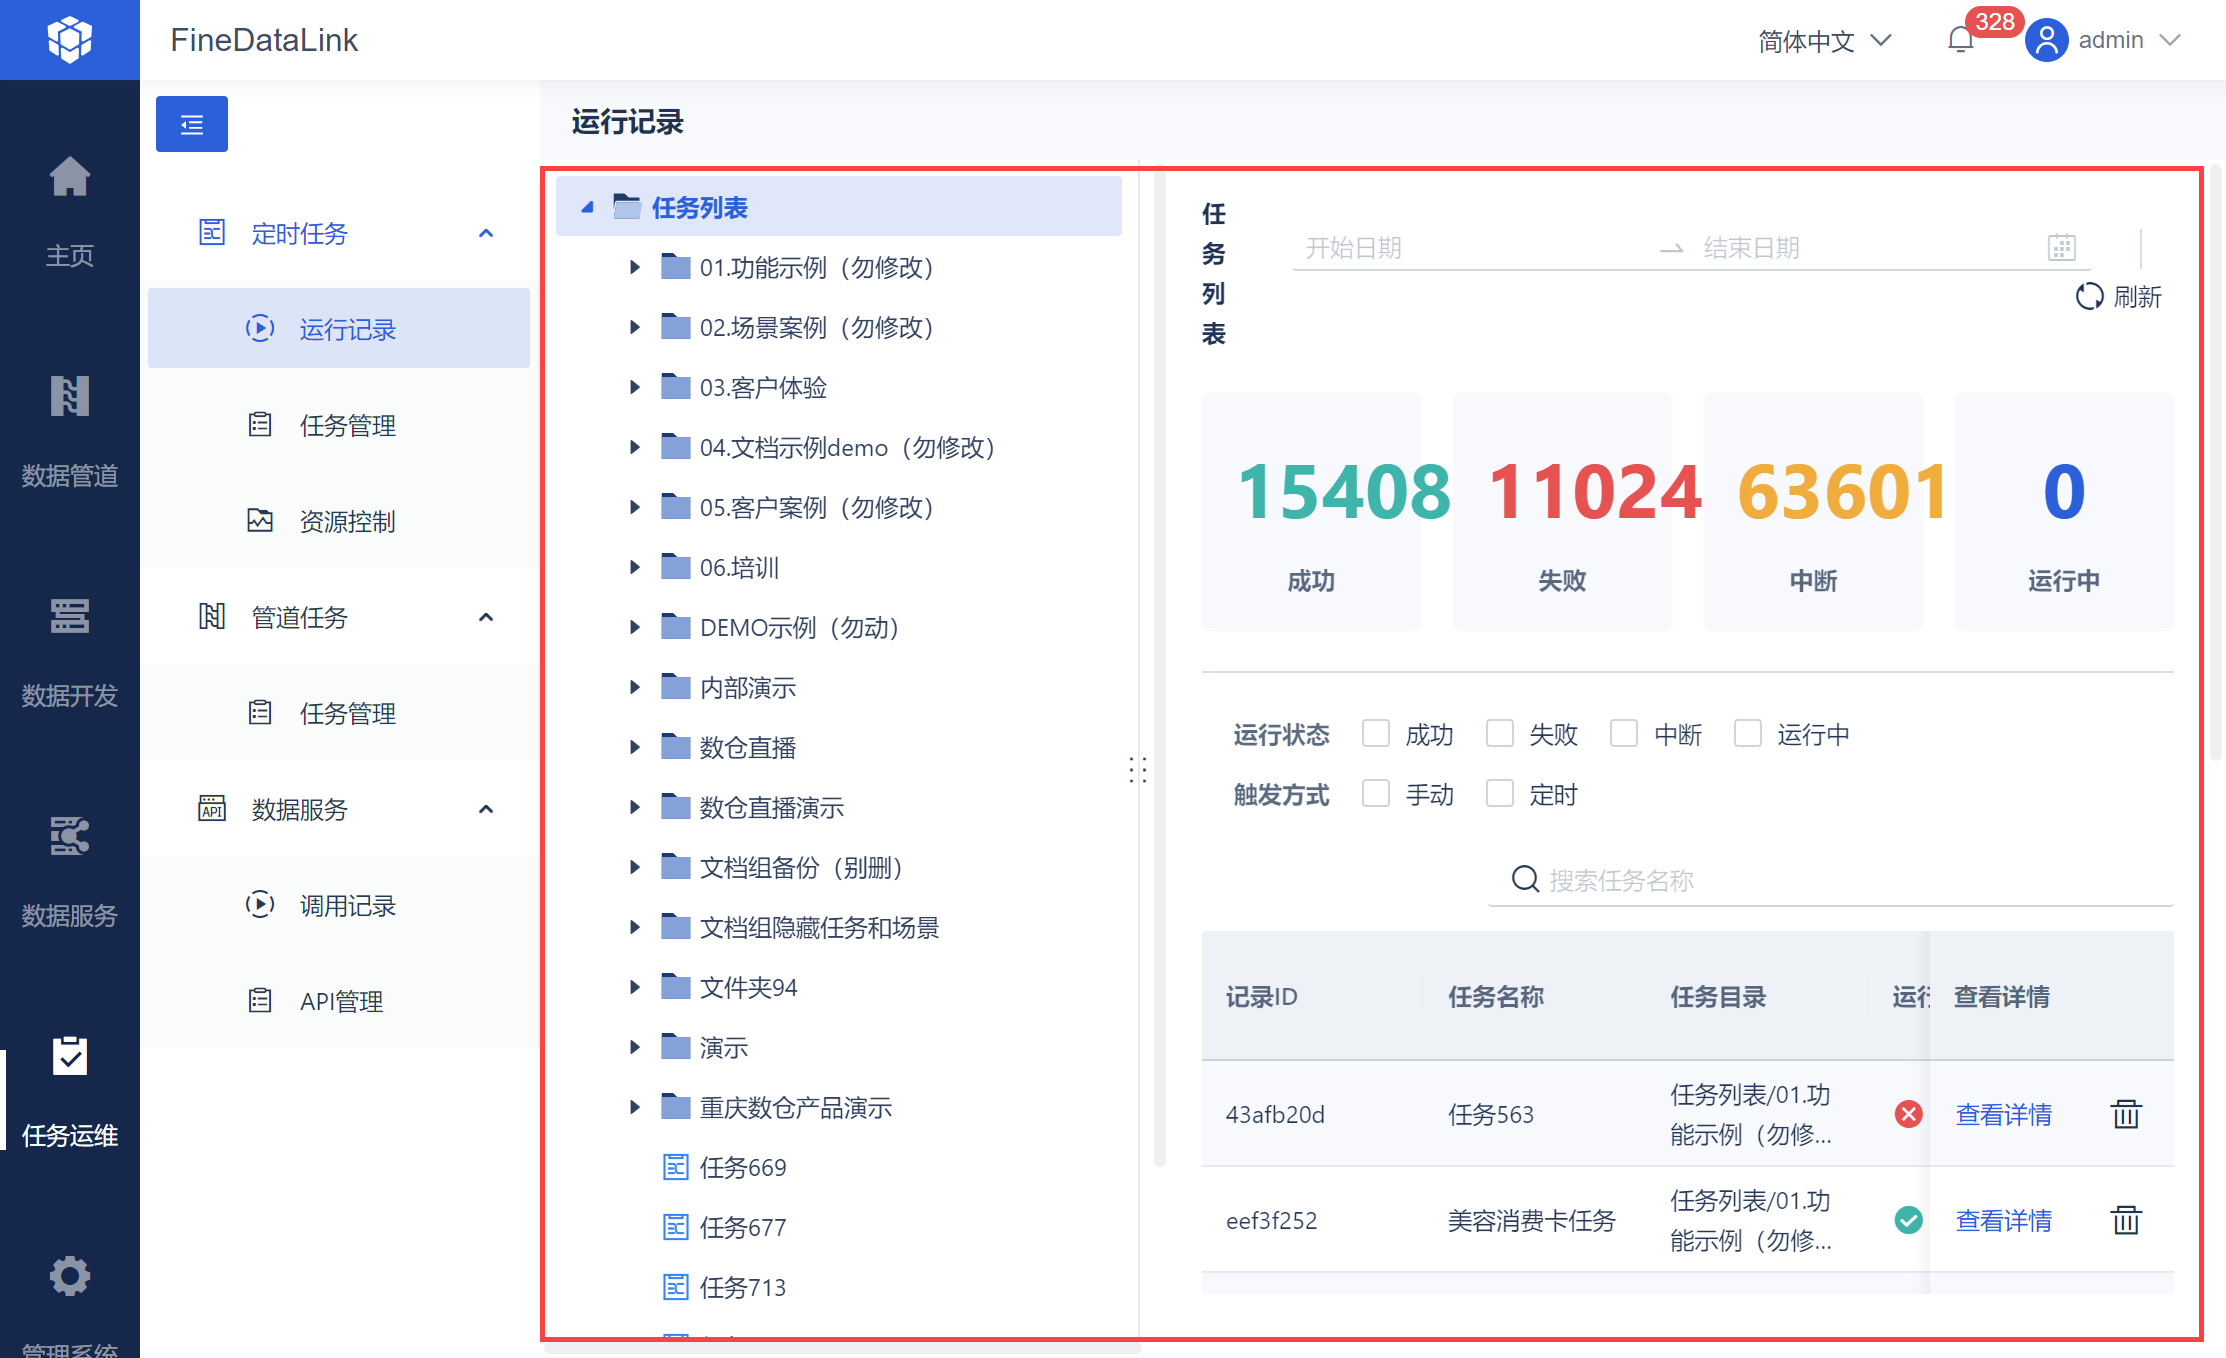This screenshot has width=2226, height=1358.
Task: Click the 刷新 refresh icon
Action: tap(2089, 297)
